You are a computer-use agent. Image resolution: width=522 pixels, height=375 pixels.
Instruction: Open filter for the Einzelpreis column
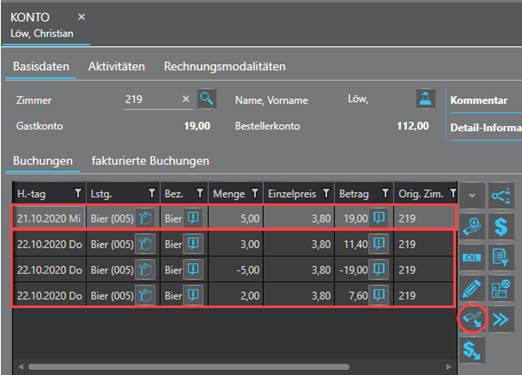326,193
